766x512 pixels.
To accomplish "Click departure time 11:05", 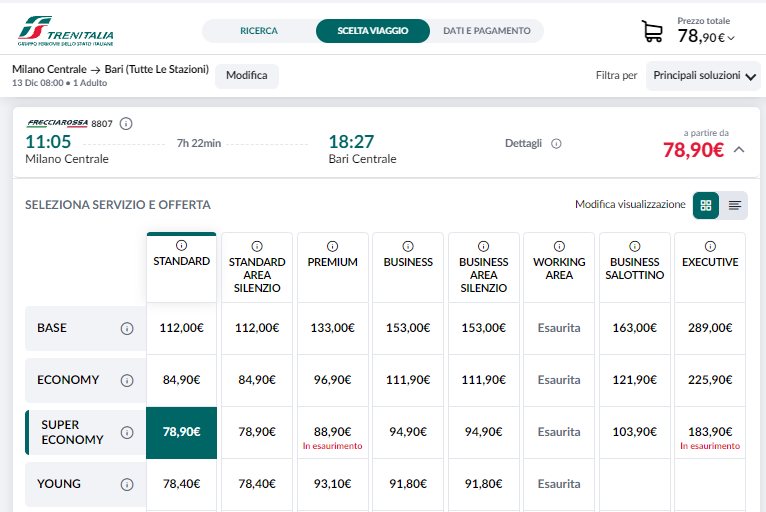I will [48, 142].
